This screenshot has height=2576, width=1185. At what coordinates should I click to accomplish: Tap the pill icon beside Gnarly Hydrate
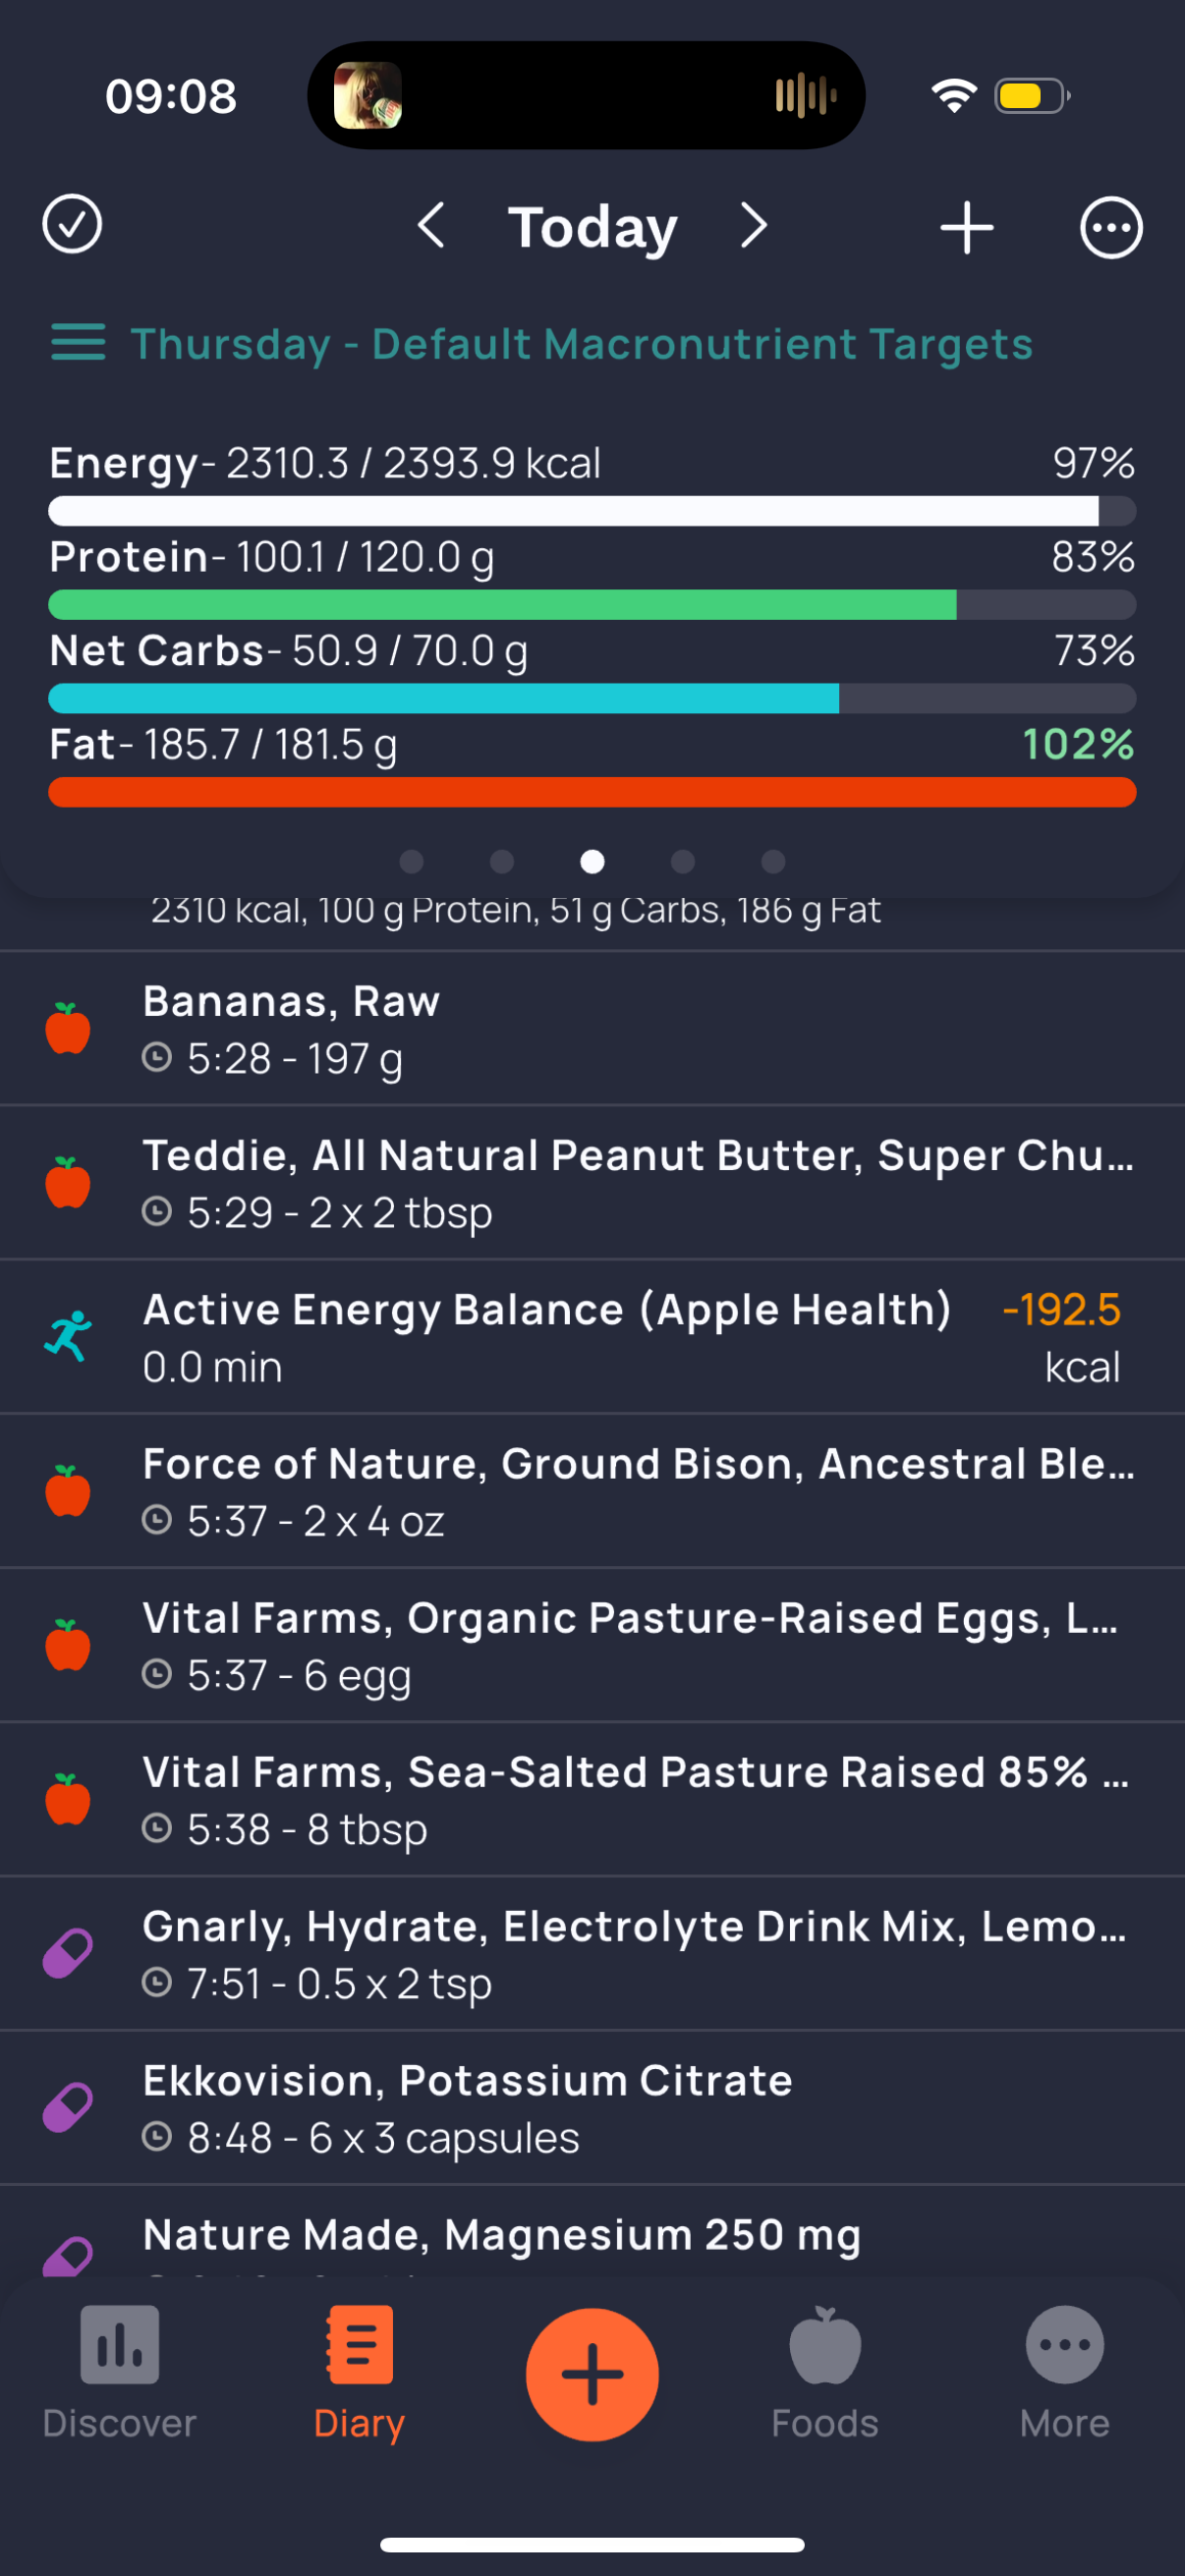(x=68, y=1954)
